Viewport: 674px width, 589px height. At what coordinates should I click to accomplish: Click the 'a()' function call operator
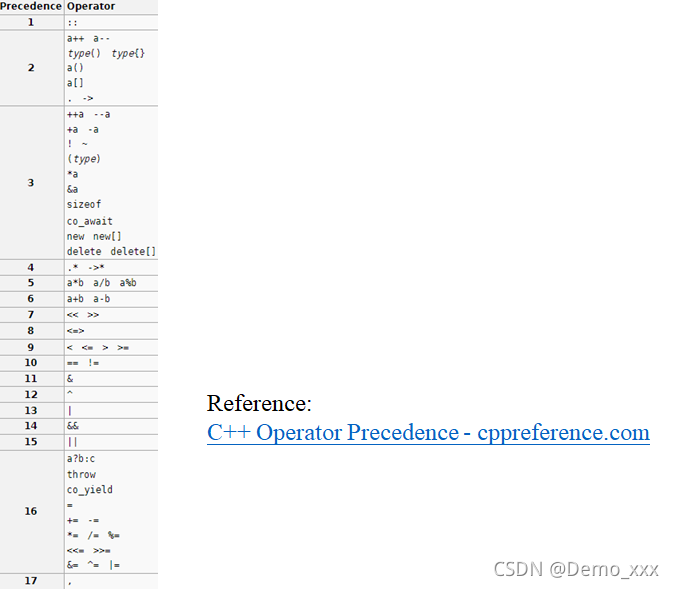tap(75, 68)
